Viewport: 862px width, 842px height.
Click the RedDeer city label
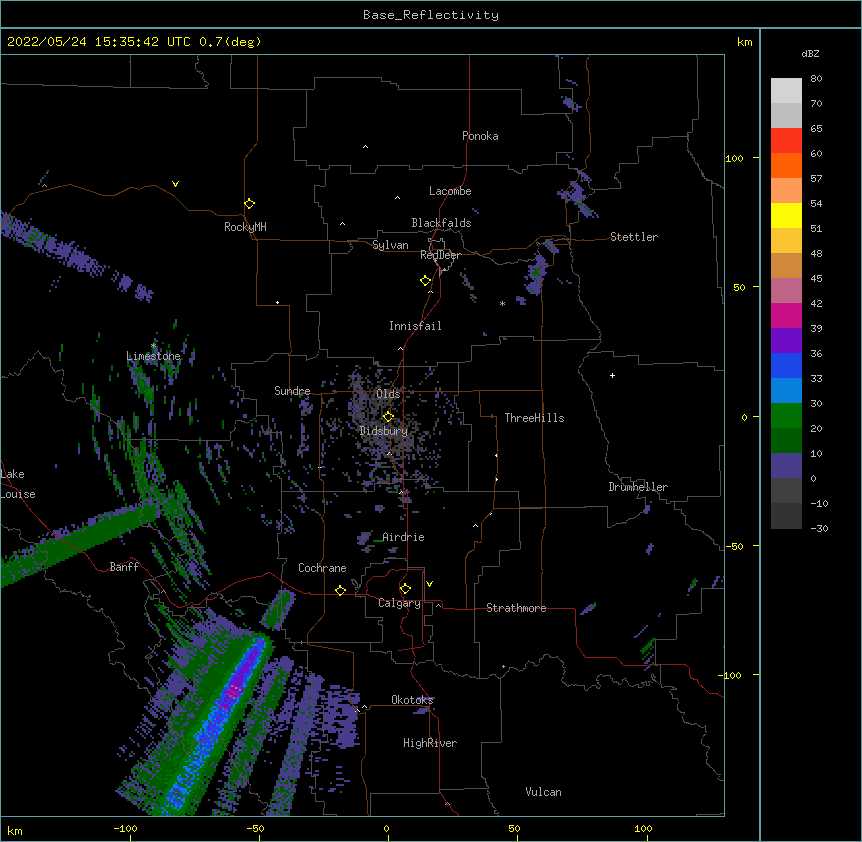tap(440, 255)
